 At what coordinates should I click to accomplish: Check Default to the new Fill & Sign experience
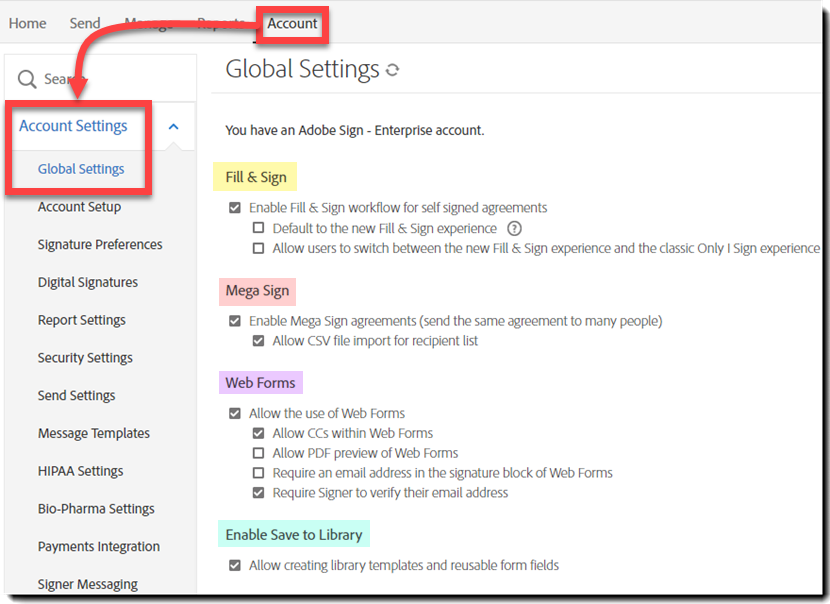258,228
